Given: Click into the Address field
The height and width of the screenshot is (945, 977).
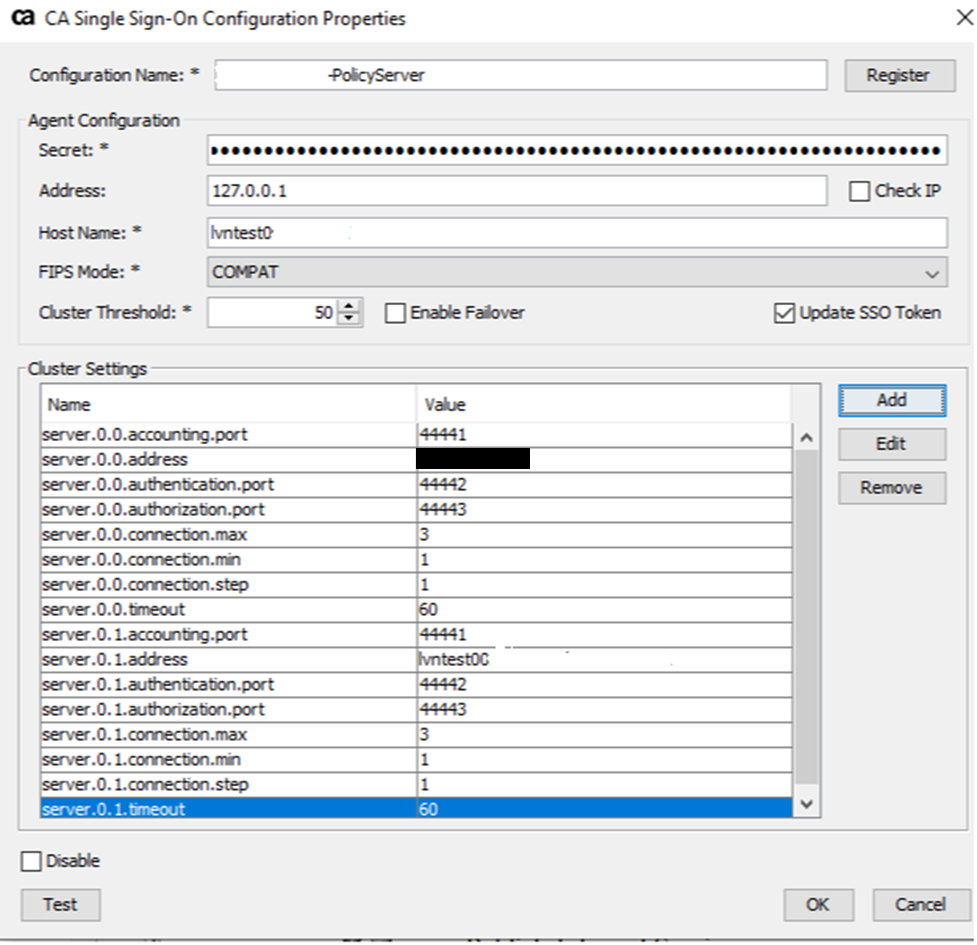Looking at the screenshot, I should 516,190.
